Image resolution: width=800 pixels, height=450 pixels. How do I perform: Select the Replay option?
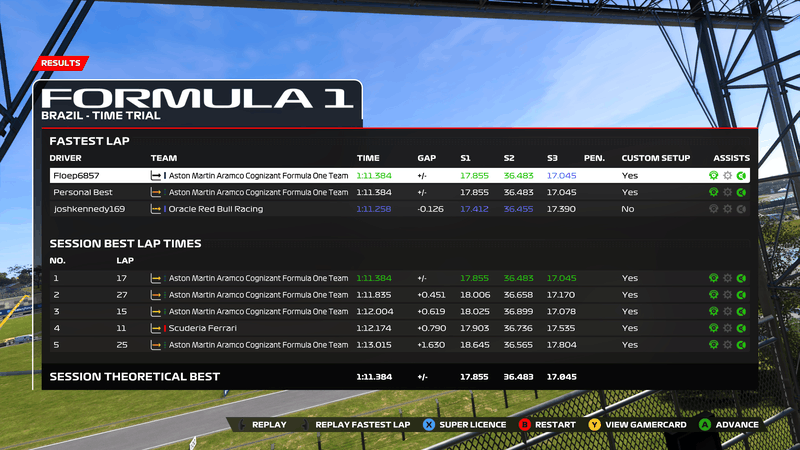click(x=269, y=424)
